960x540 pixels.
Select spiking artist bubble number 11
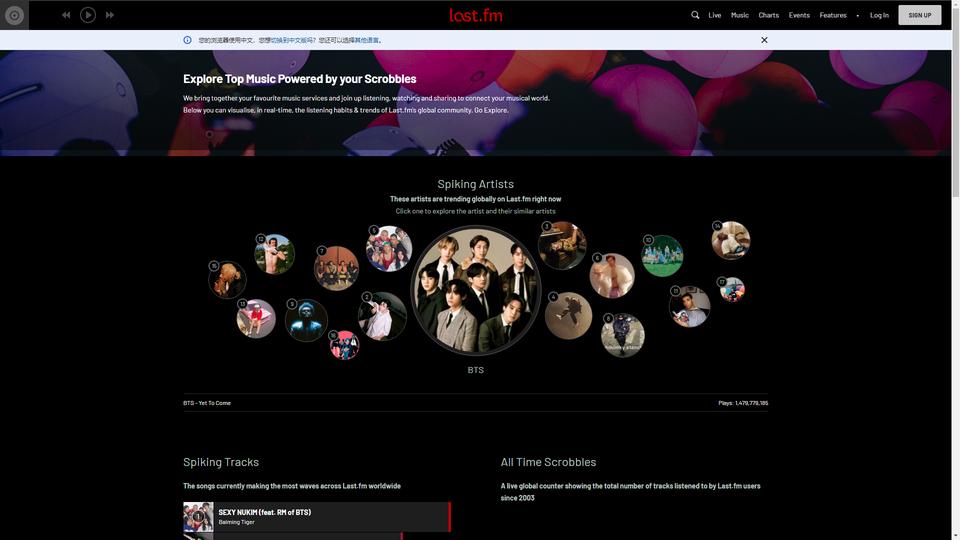690,306
